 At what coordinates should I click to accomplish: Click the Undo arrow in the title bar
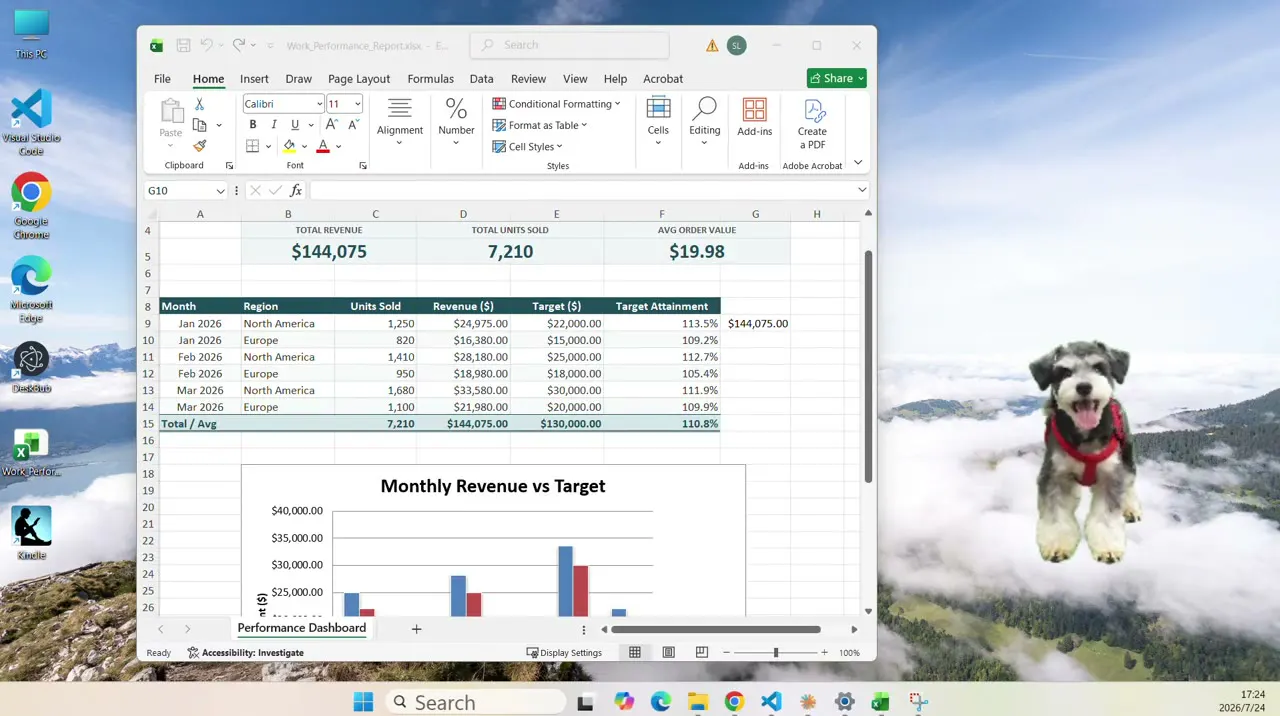tap(207, 45)
